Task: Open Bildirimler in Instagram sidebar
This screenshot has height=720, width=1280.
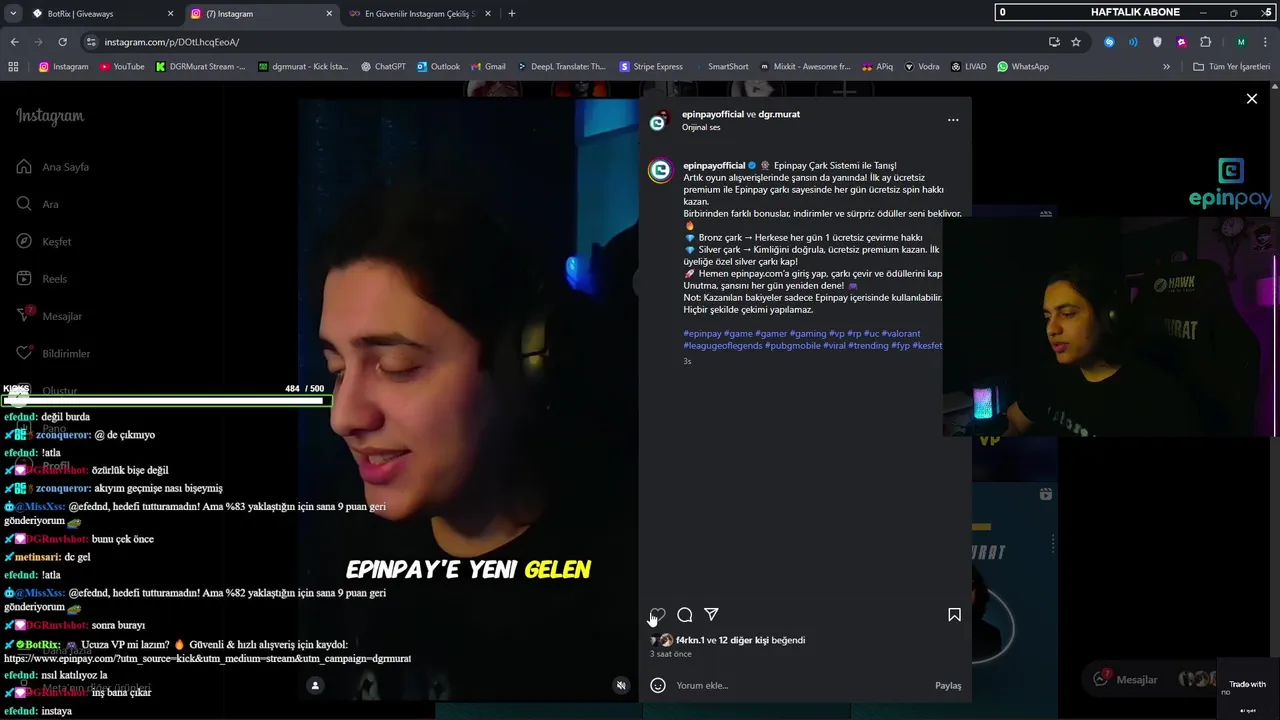Action: pyautogui.click(x=53, y=353)
